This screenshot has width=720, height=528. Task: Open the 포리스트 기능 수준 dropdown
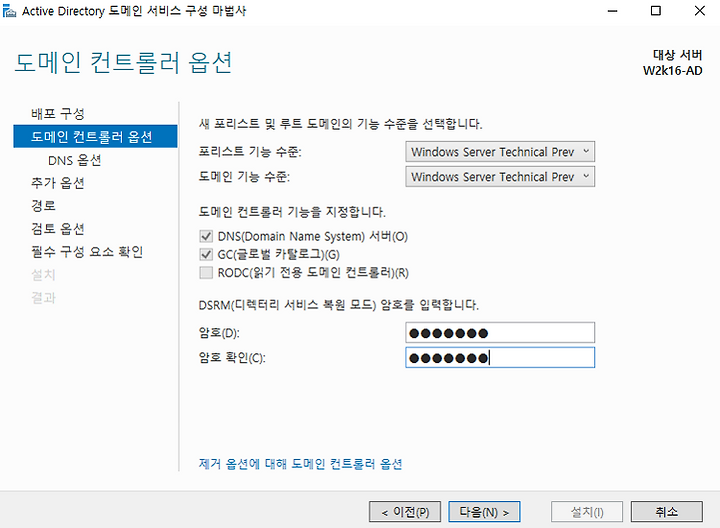point(500,152)
